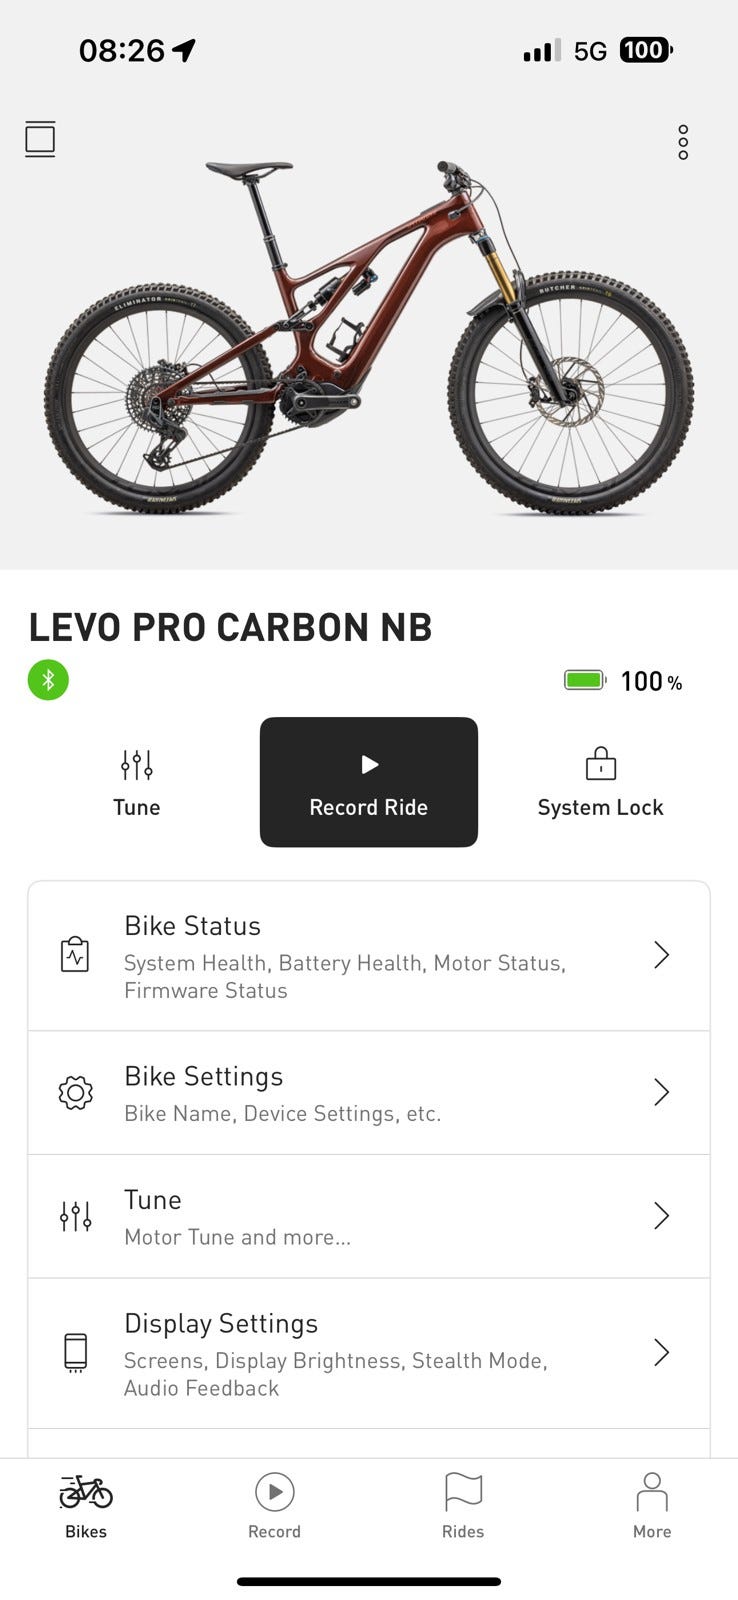Screen dimensions: 738x1600
Task: Expand Bike Status with its chevron
Action: pos(661,955)
